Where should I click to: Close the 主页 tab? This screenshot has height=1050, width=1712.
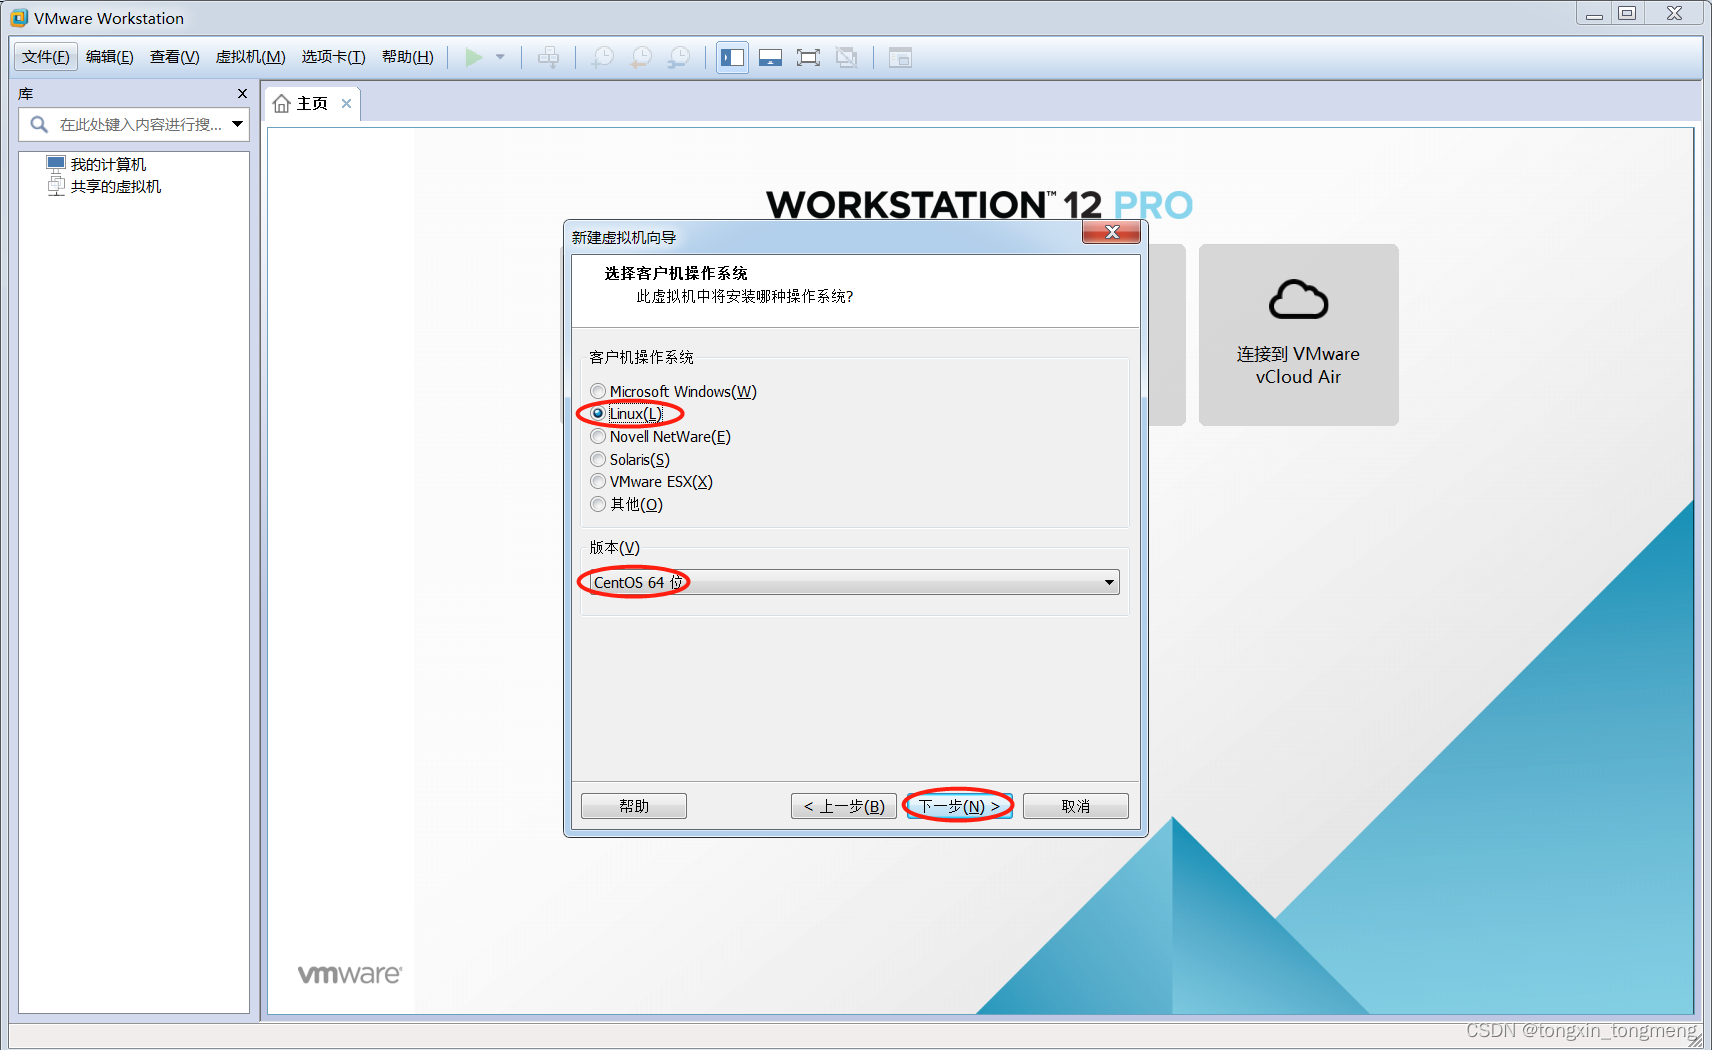tap(346, 104)
